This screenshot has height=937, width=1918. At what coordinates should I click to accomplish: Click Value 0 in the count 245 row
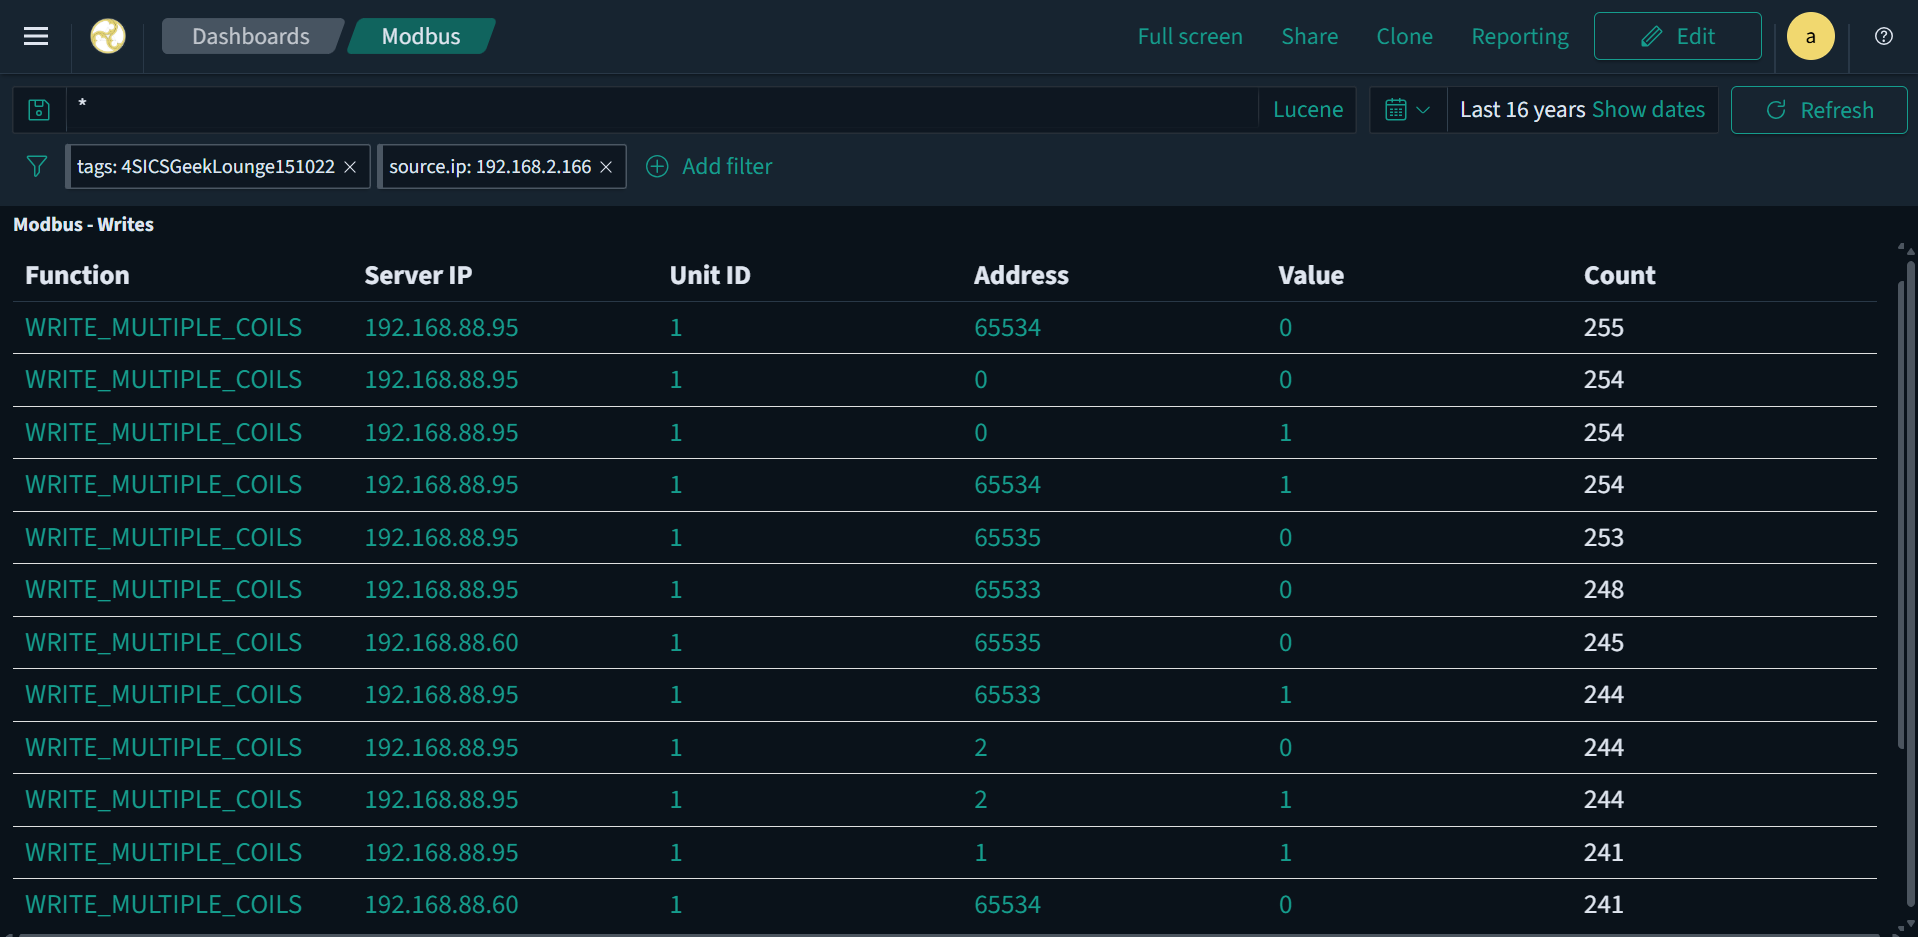point(1285,642)
